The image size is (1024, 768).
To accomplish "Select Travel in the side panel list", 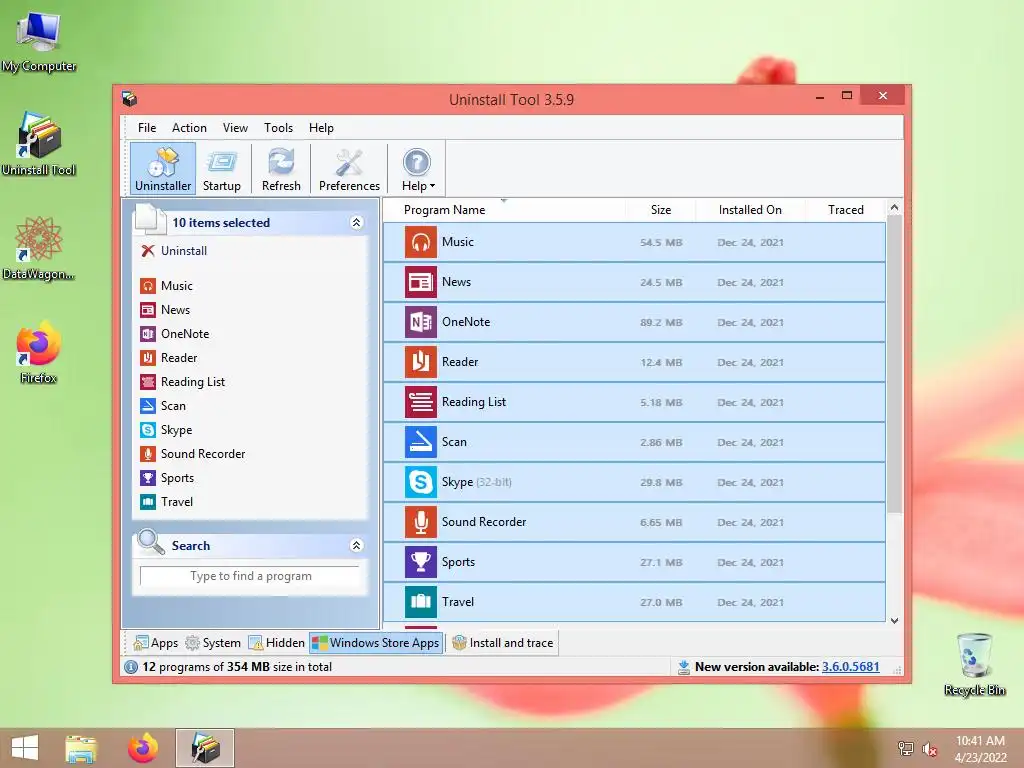I will (167, 502).
